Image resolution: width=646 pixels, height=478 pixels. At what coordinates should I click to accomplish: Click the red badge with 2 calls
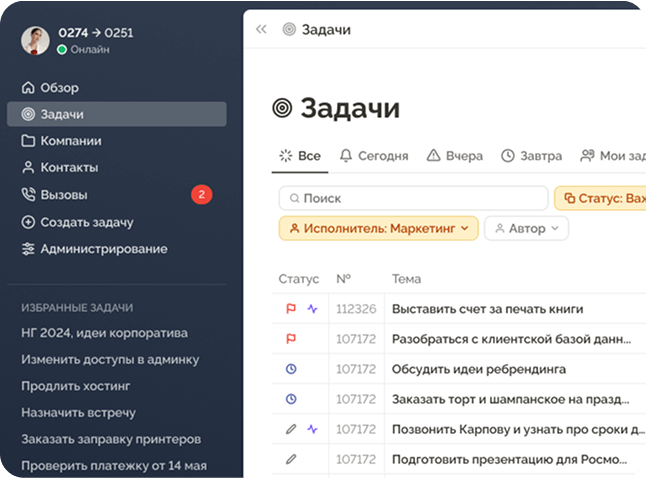coord(201,194)
